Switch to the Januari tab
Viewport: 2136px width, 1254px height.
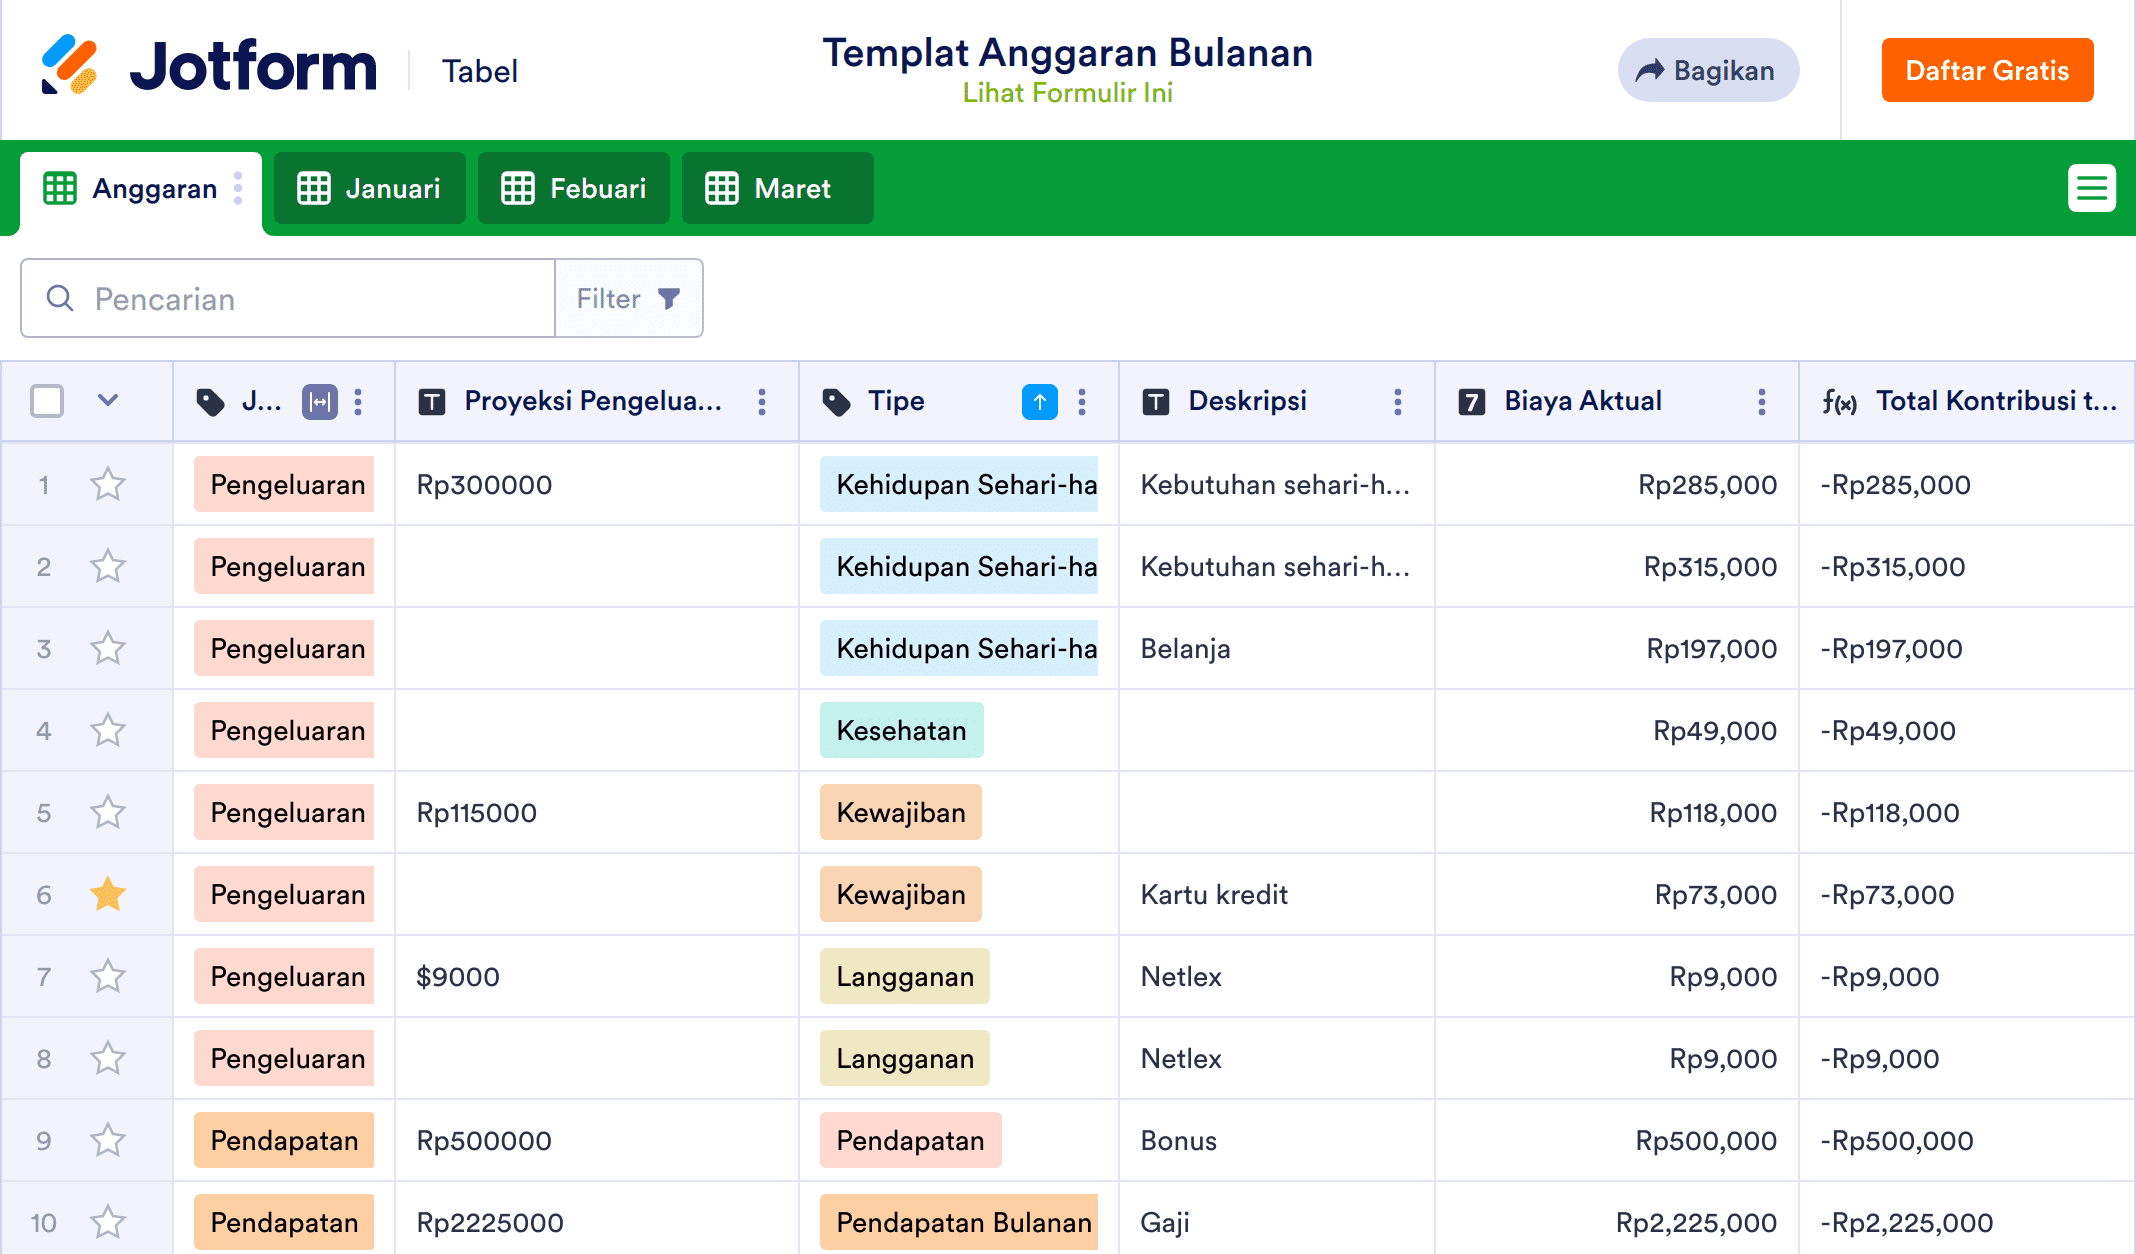tap(369, 188)
